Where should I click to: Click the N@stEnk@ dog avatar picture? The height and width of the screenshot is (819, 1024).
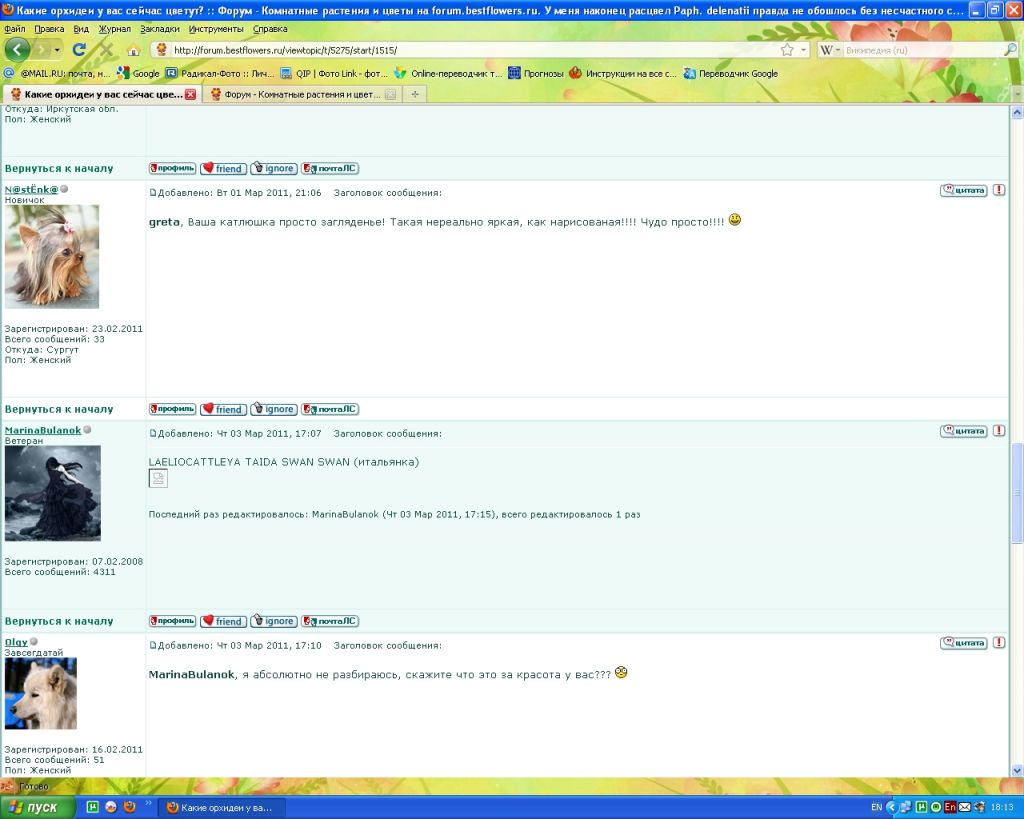pos(52,256)
